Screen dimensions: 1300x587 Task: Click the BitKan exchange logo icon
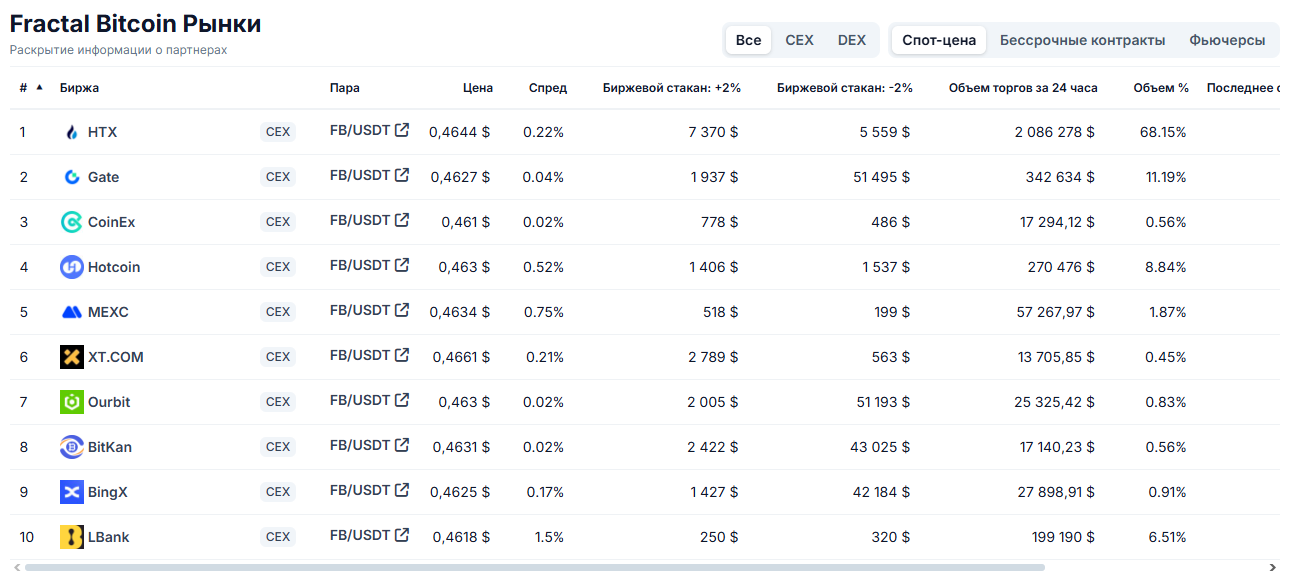pyautogui.click(x=72, y=447)
